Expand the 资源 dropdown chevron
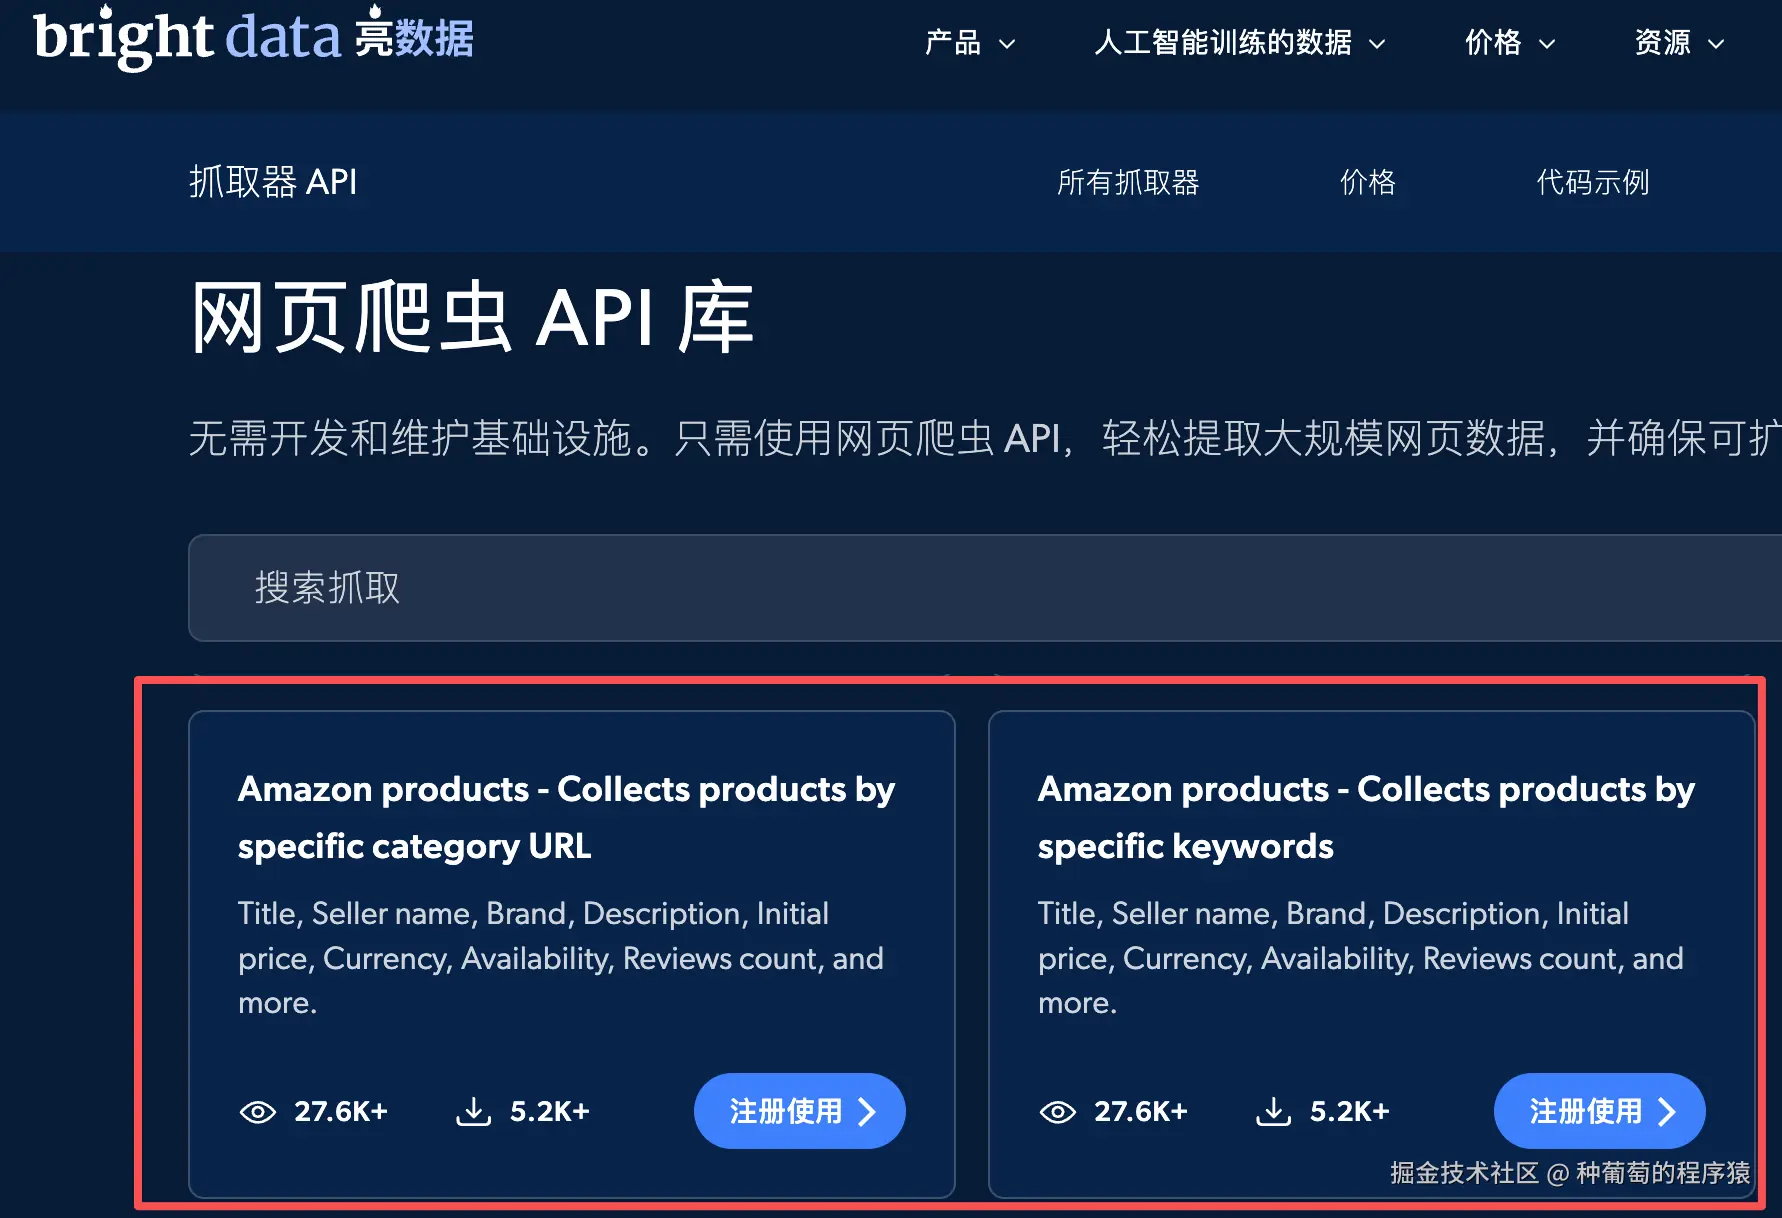Viewport: 1782px width, 1218px height. (x=1716, y=44)
